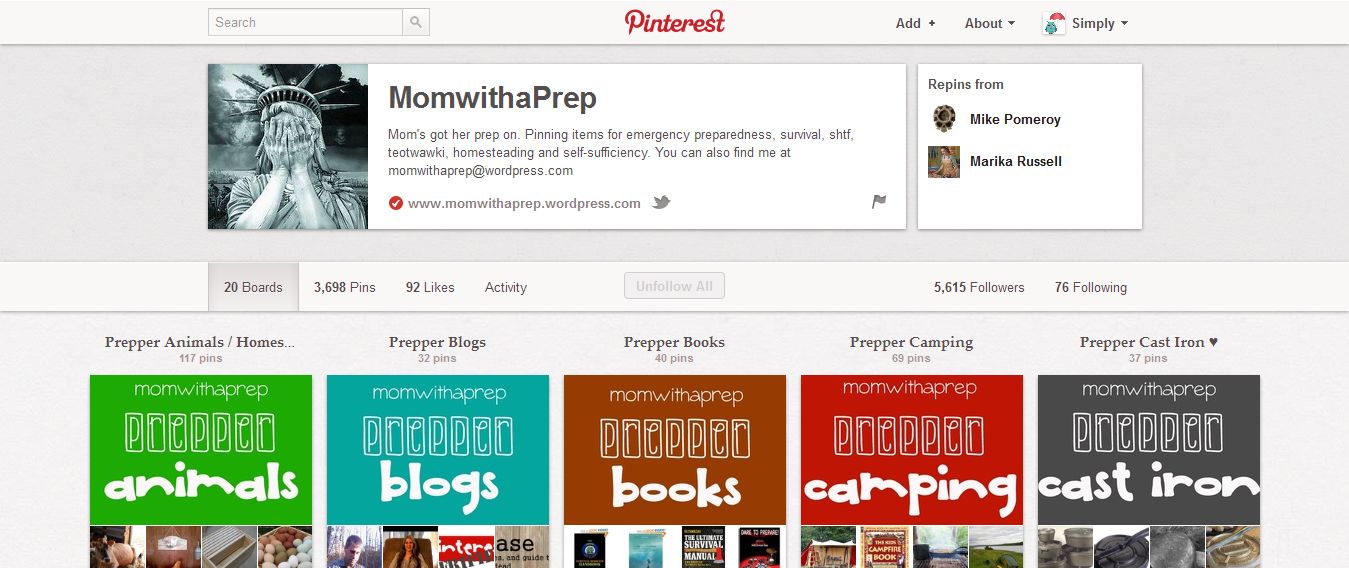
Task: View the 5,615 Followers list
Action: click(x=979, y=287)
